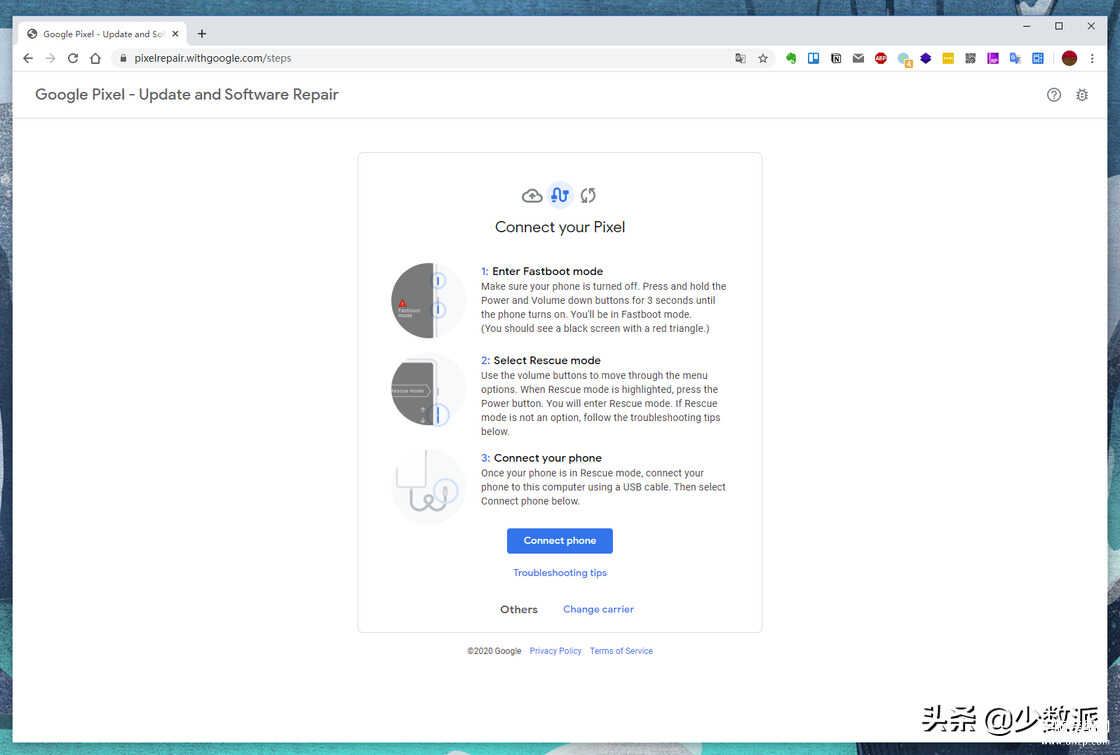Click the Rescue mode illustration

point(428,391)
